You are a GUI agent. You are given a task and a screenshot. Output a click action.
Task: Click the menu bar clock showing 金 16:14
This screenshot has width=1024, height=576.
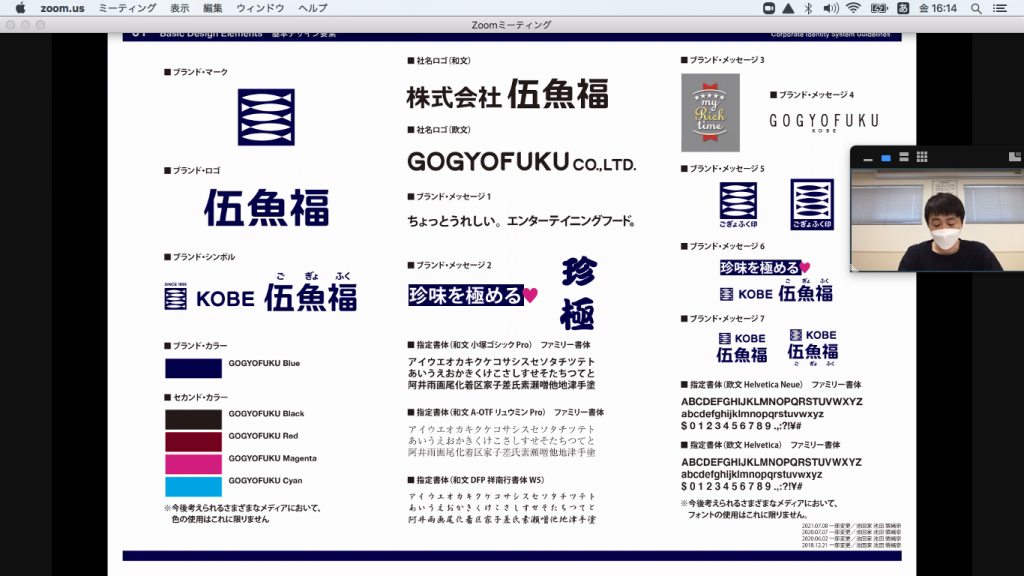938,8
